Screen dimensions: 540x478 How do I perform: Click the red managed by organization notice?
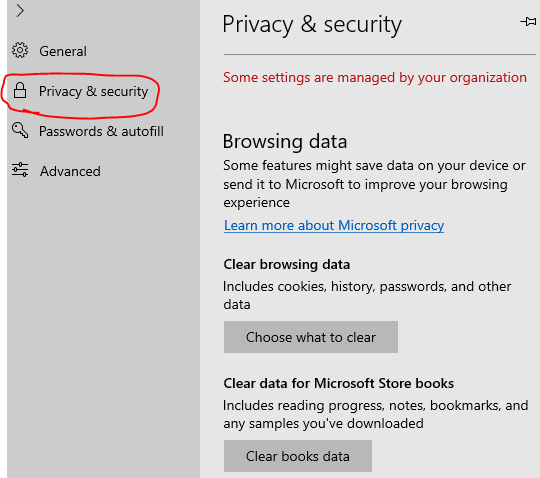(375, 77)
